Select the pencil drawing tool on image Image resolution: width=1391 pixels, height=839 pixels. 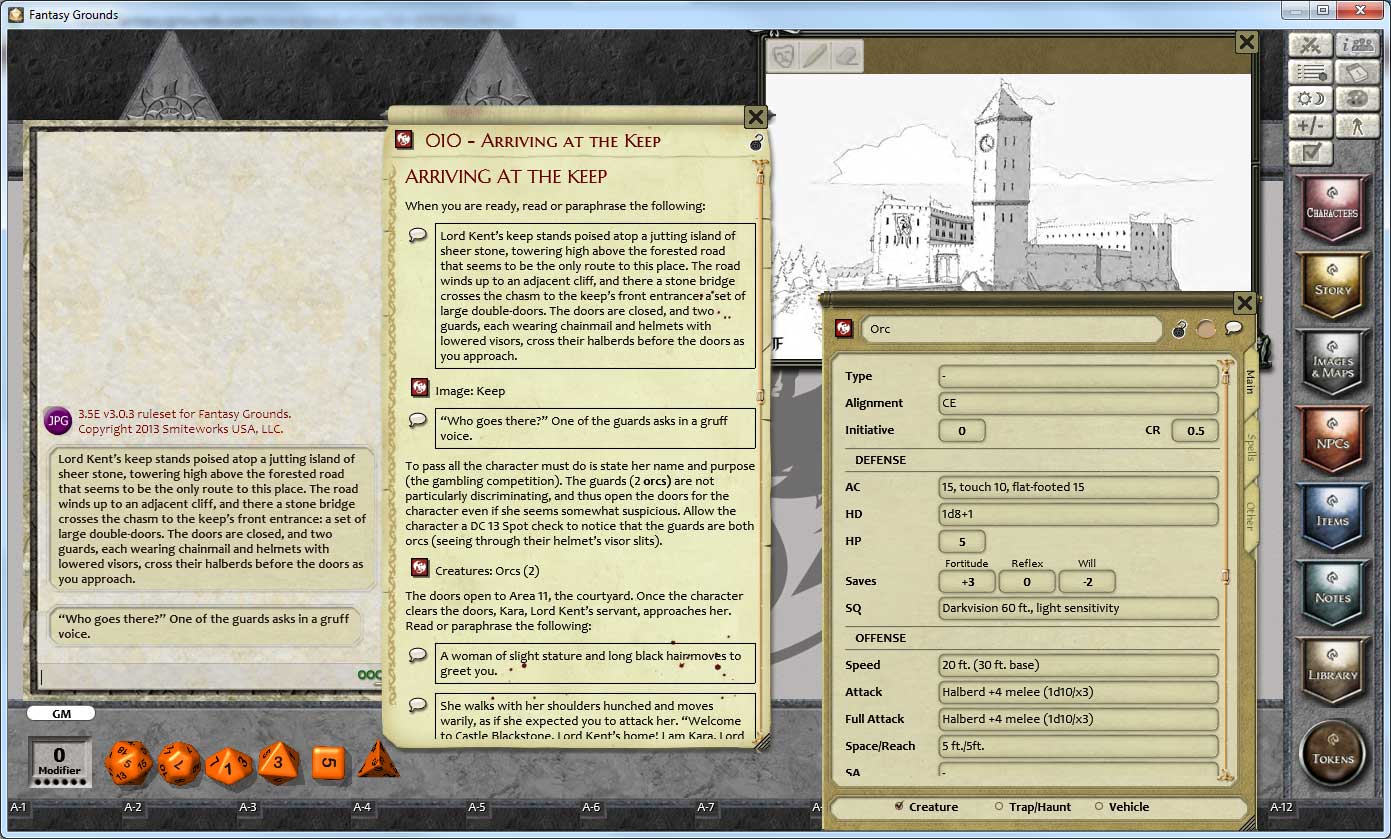816,56
